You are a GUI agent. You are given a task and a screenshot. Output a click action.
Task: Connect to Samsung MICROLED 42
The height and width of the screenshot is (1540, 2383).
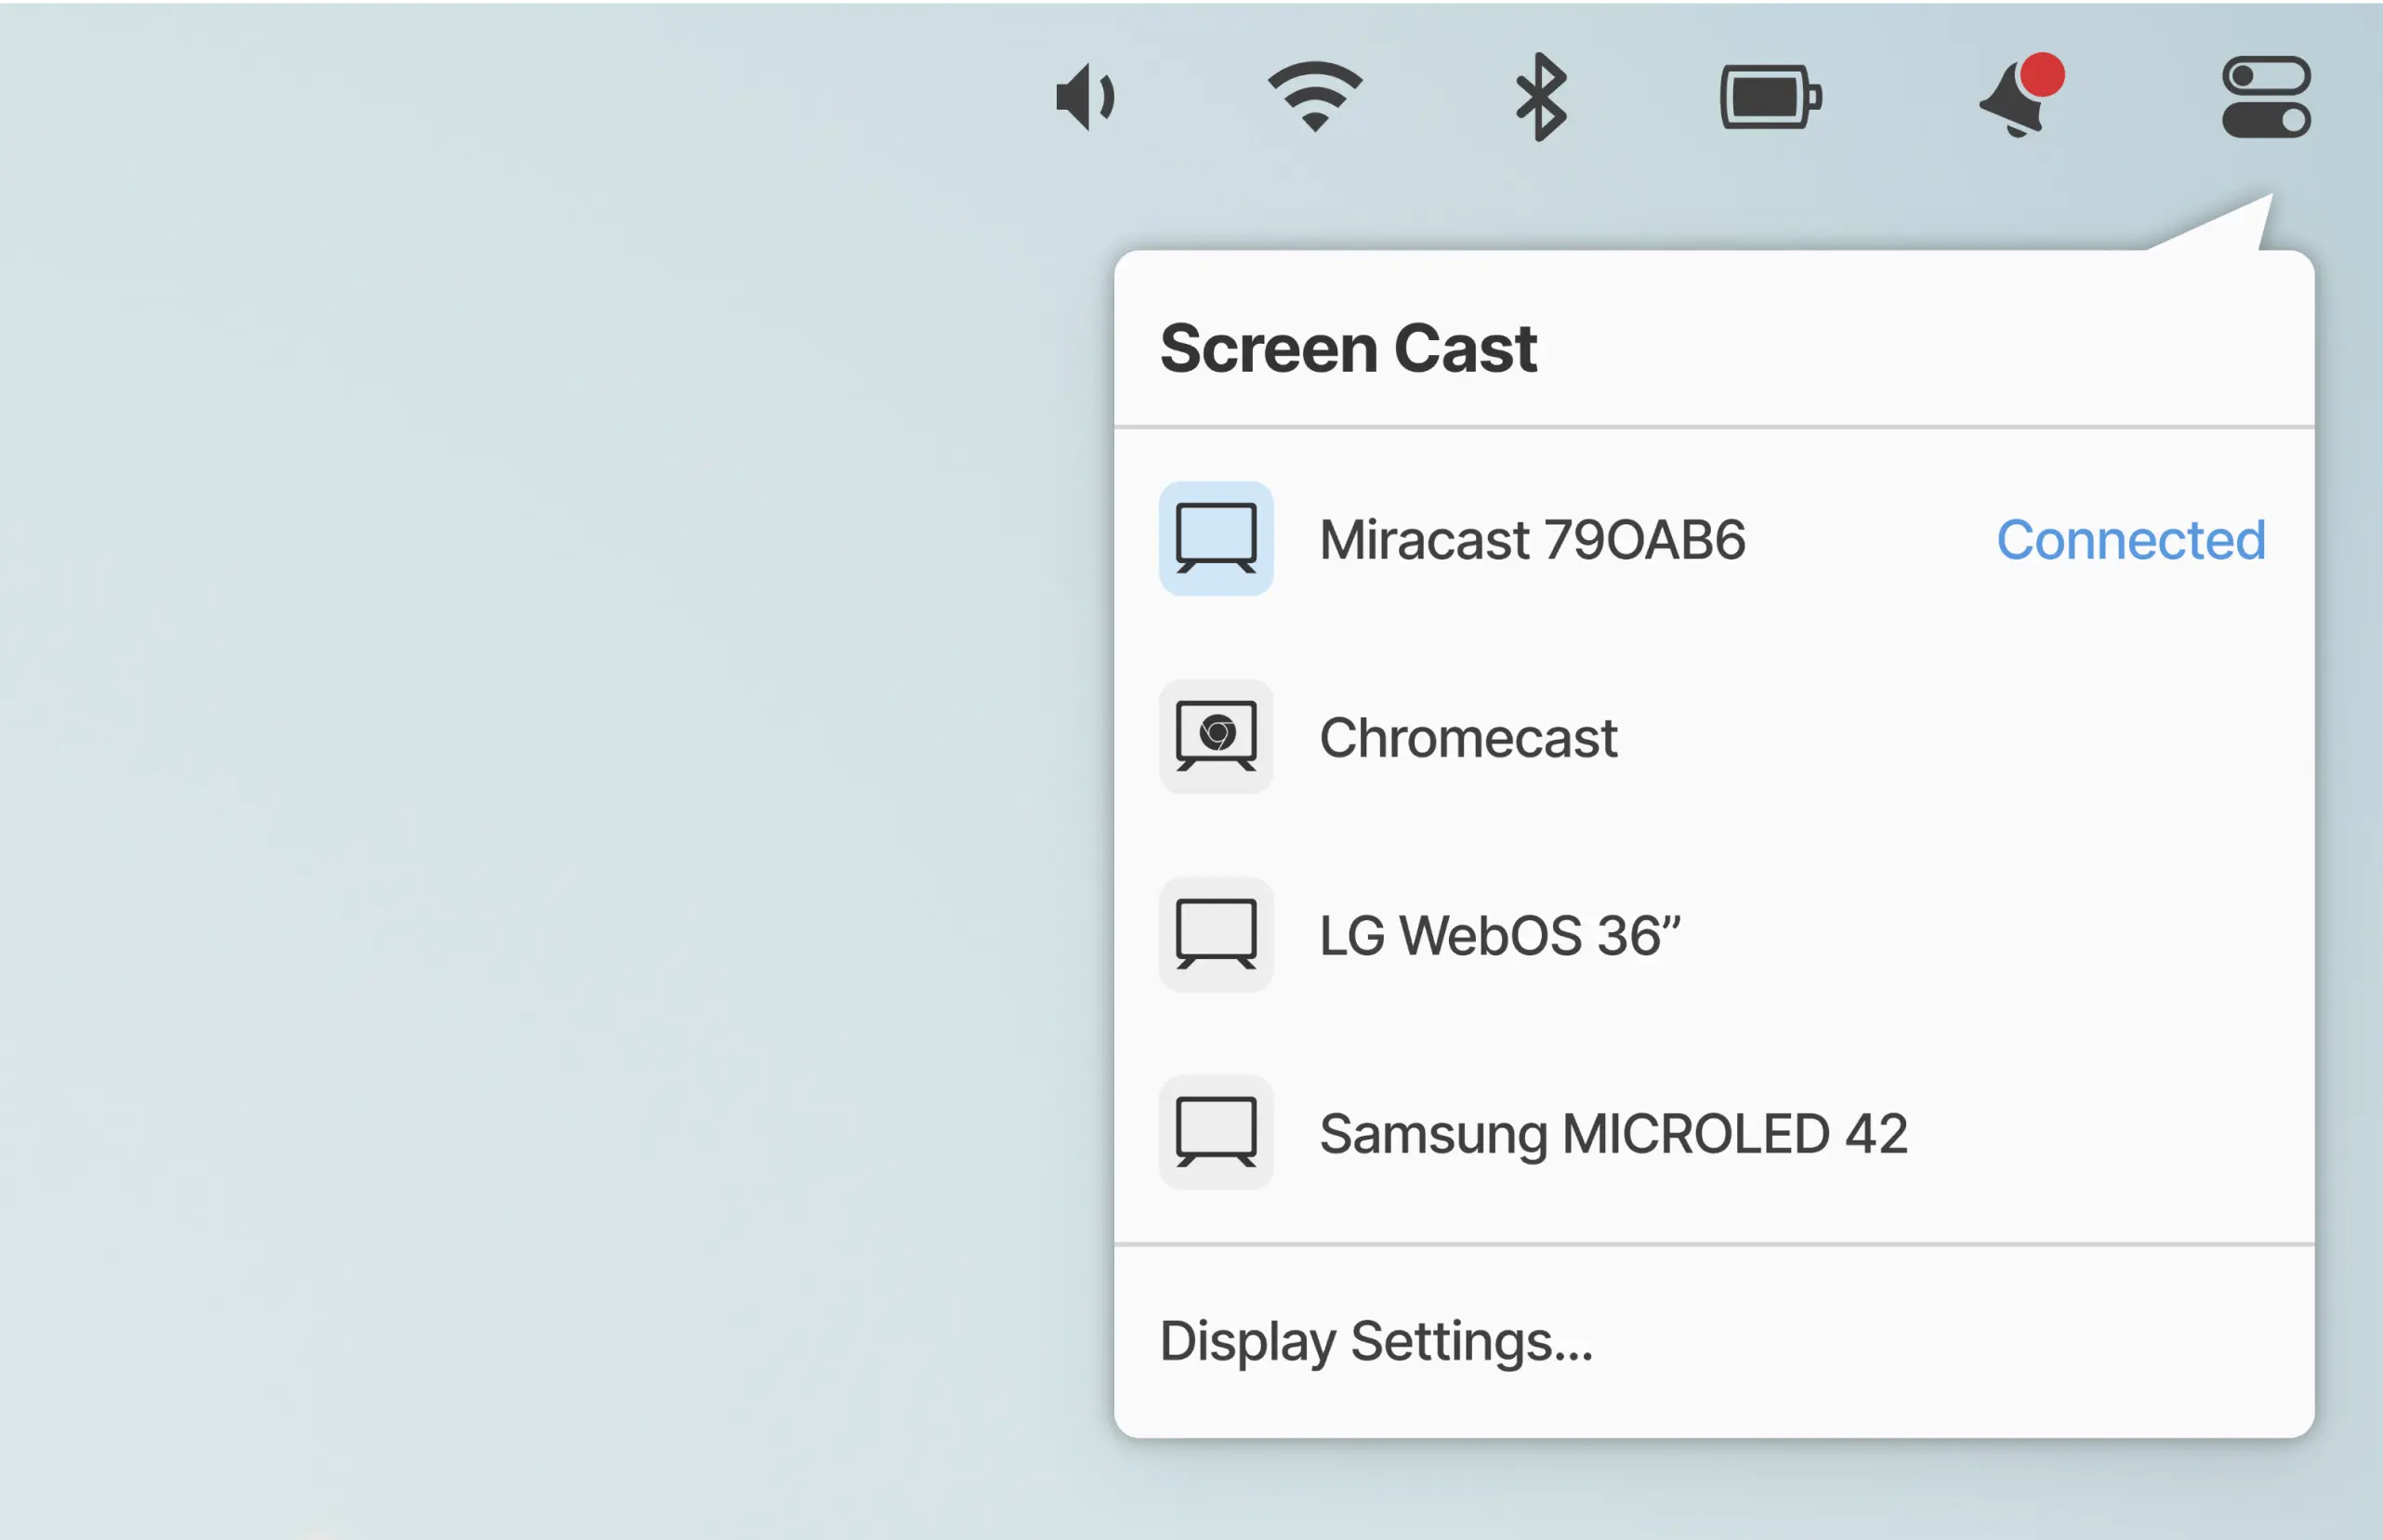(x=1612, y=1133)
